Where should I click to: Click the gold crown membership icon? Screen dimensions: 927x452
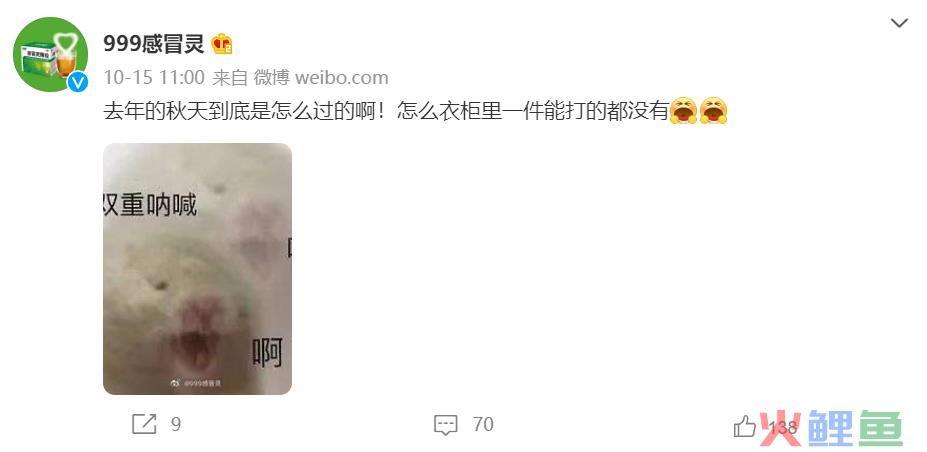tap(222, 44)
